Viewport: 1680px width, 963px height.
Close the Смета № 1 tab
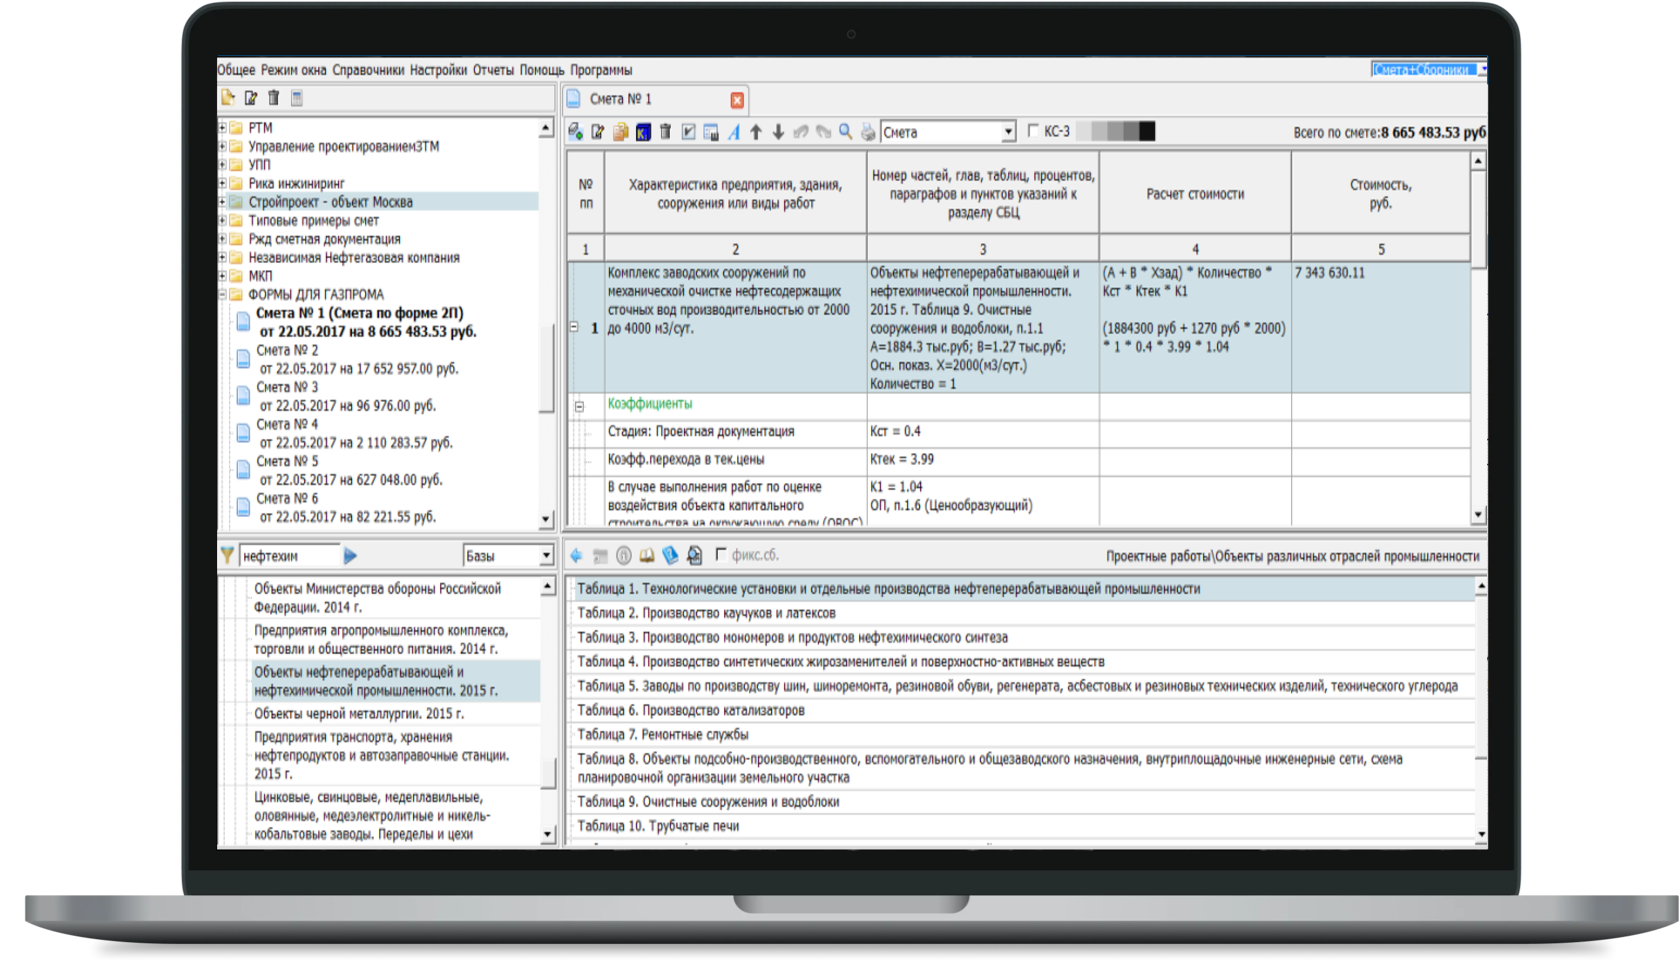(x=737, y=100)
